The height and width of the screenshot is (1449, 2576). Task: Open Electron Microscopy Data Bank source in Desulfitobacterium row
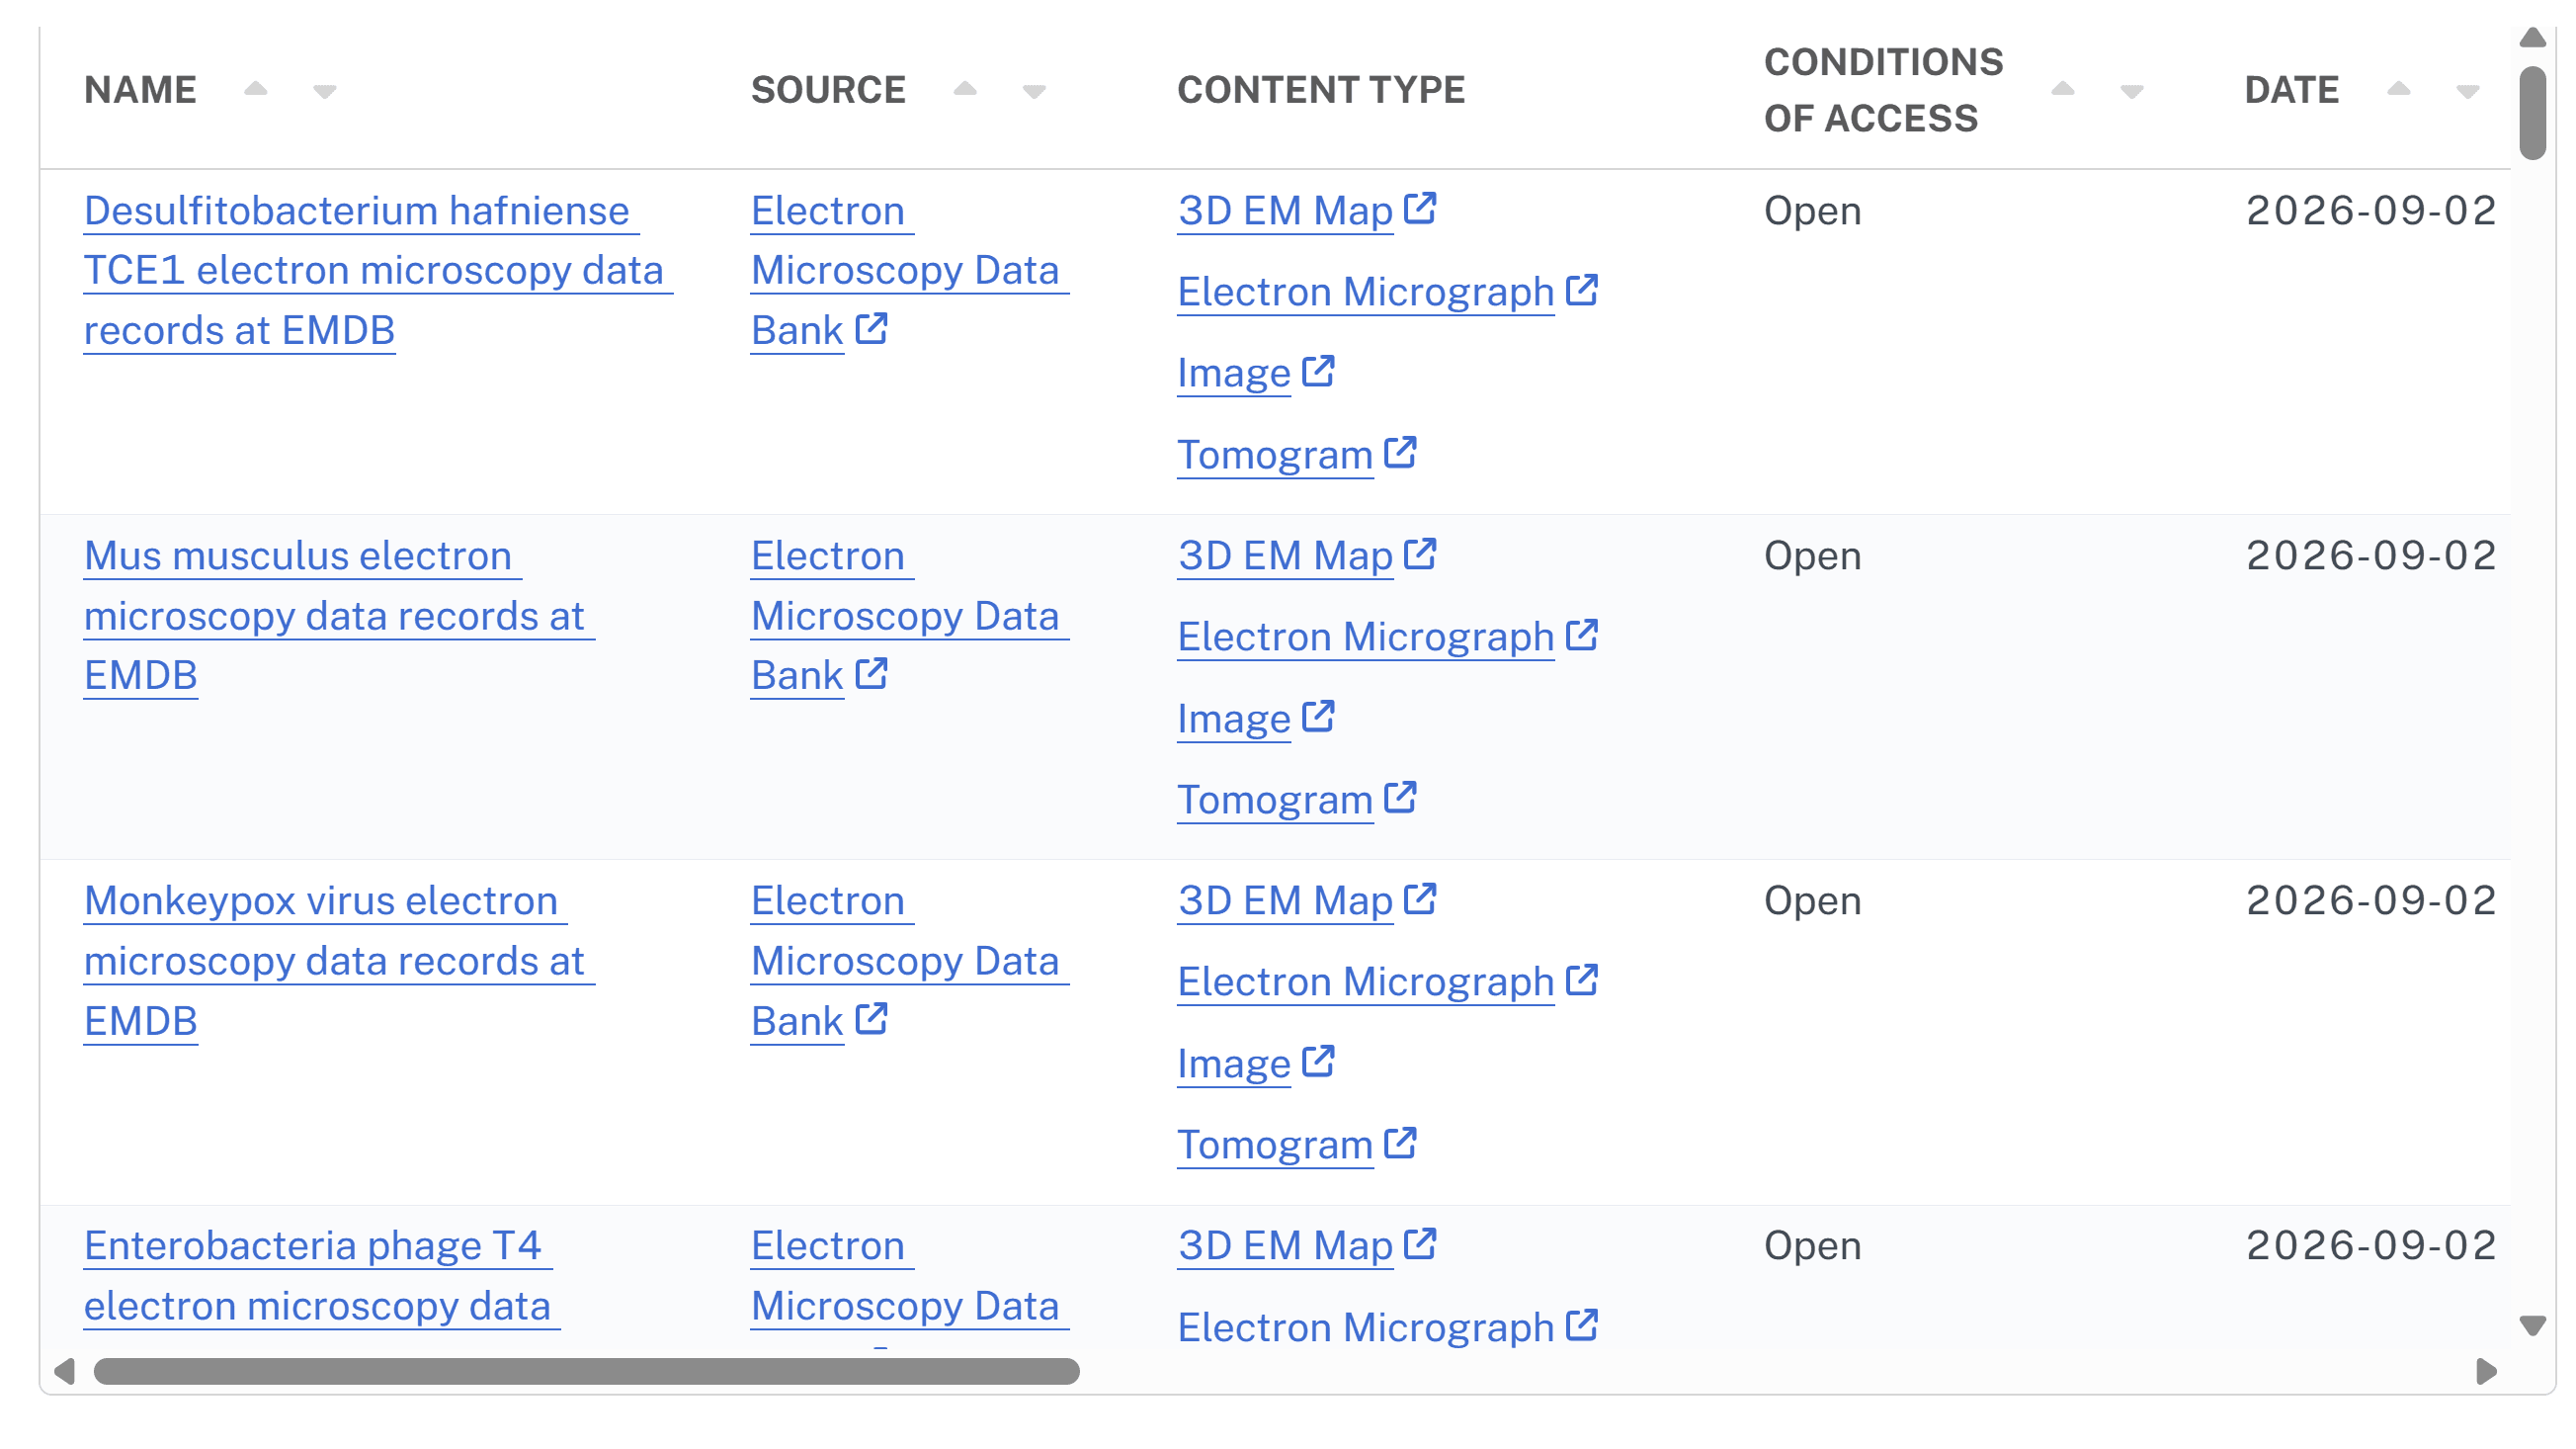click(x=909, y=271)
